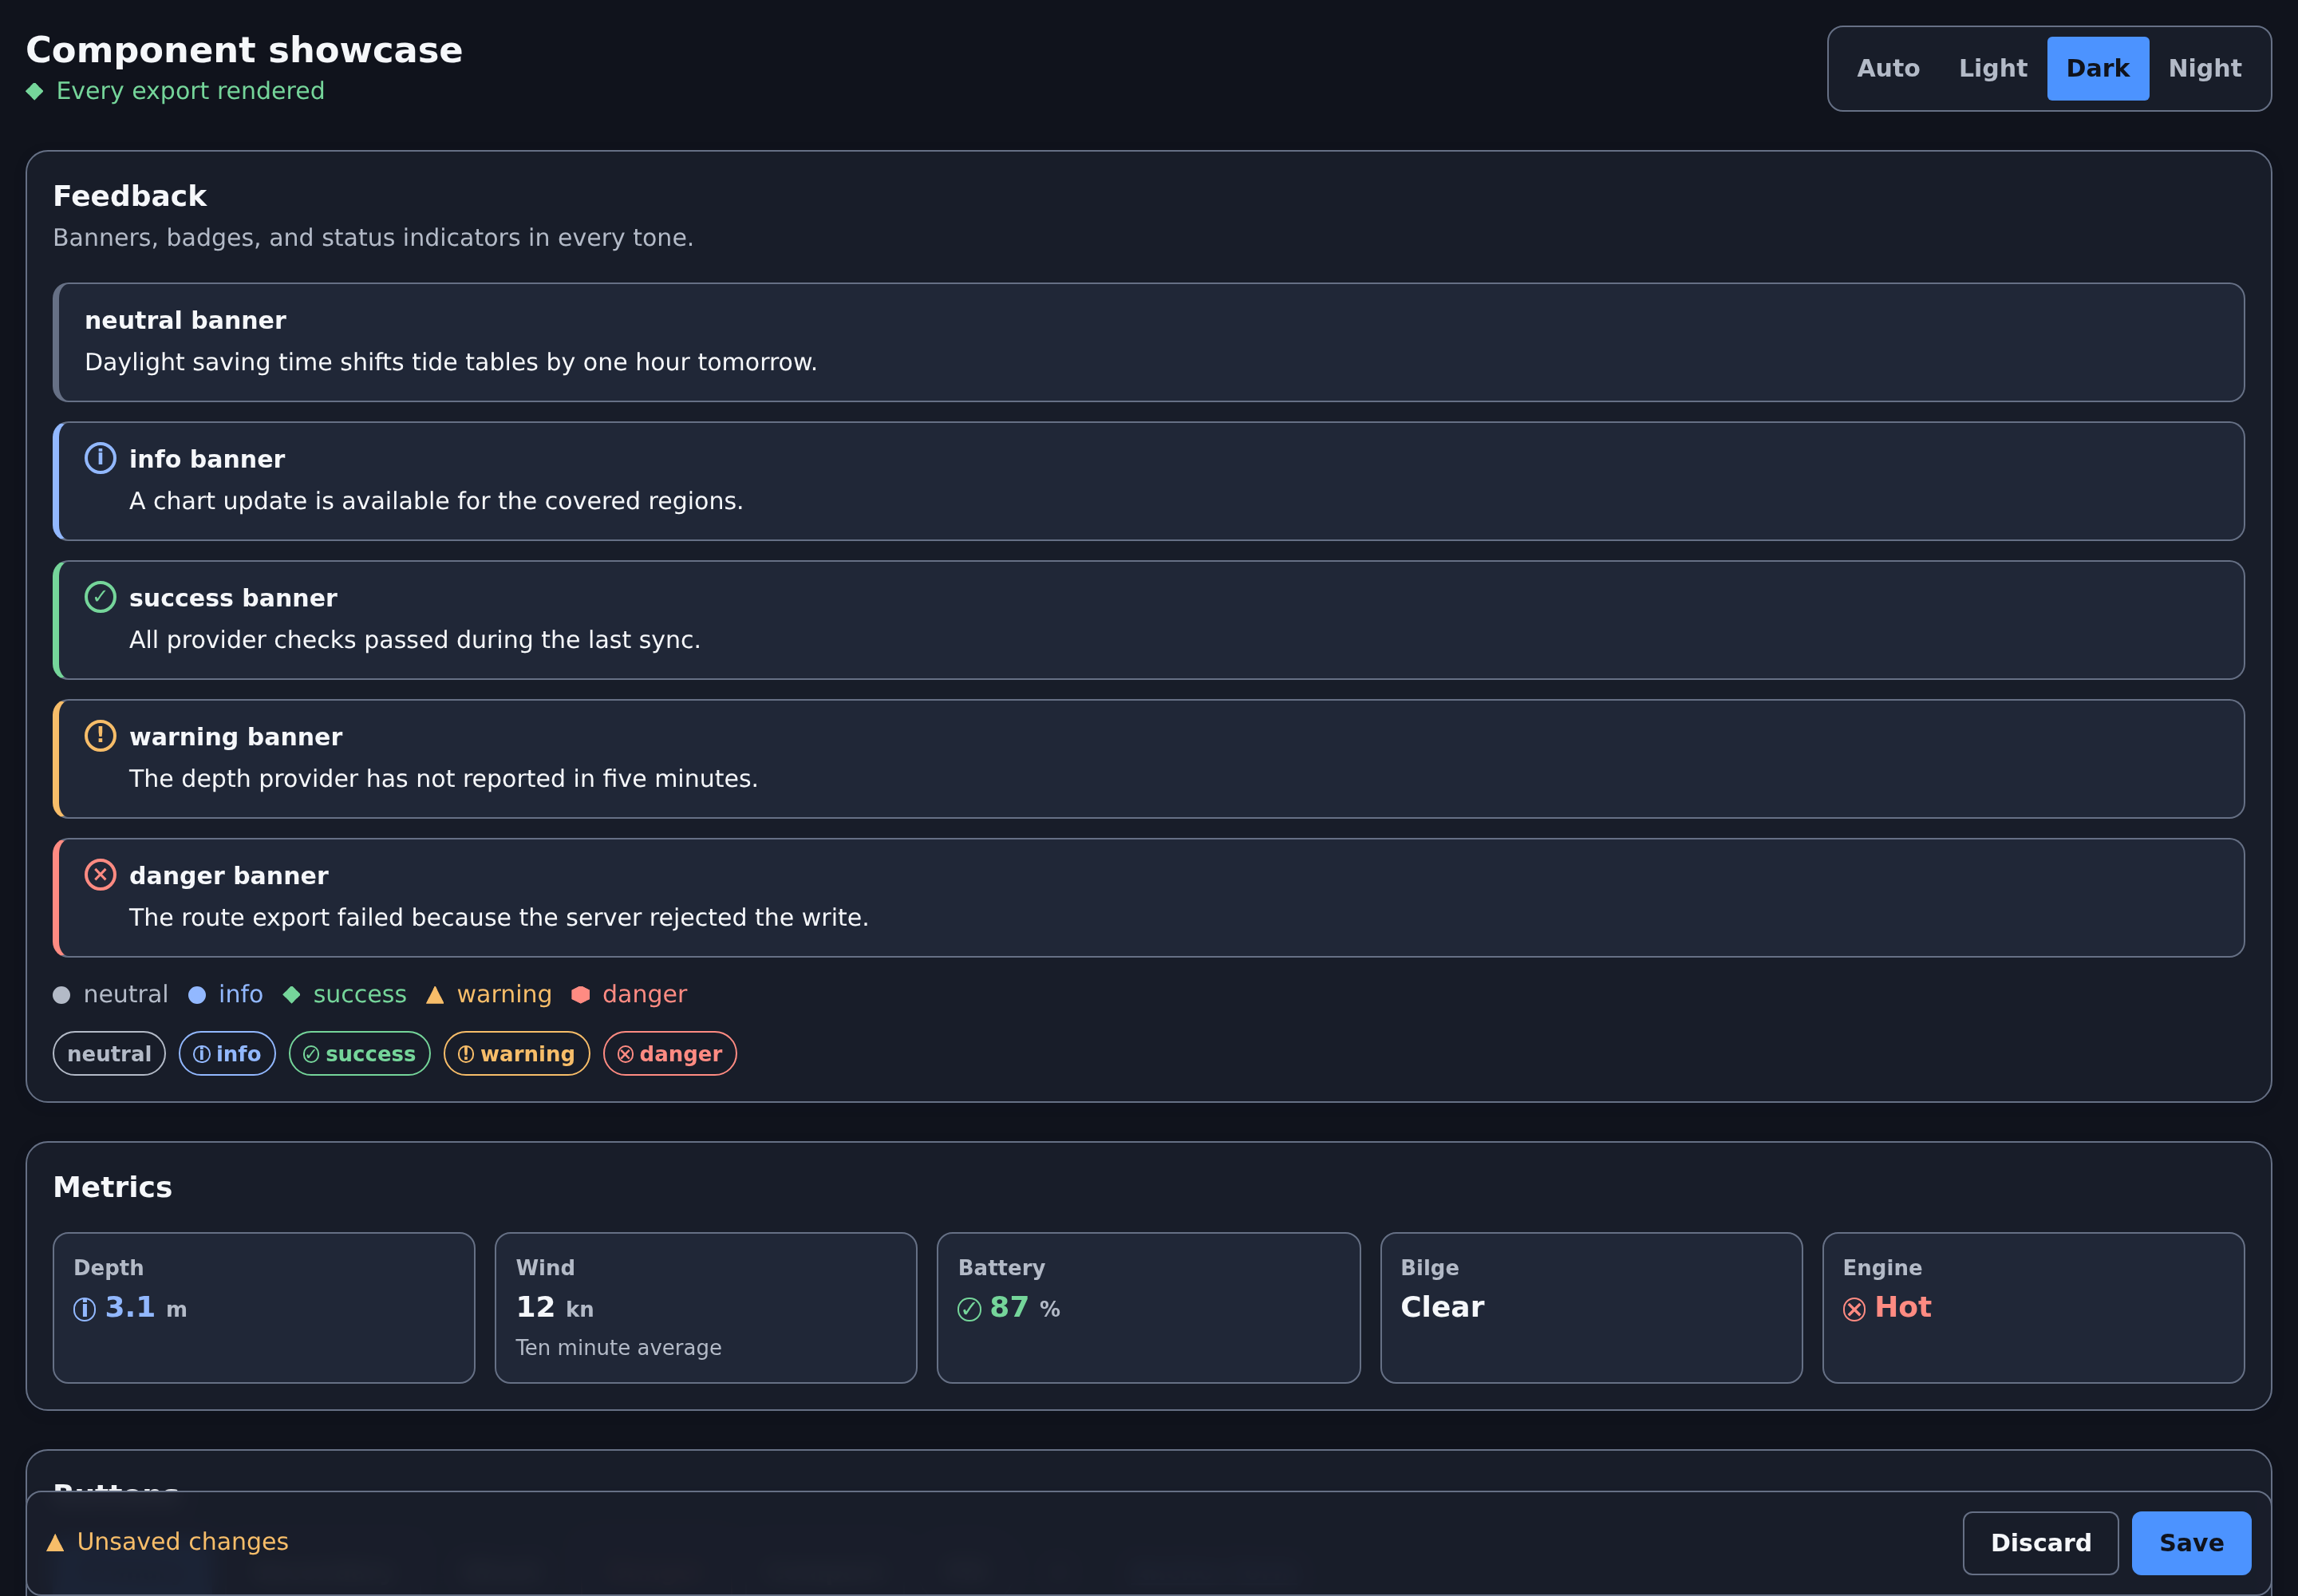Select the Dark theme option
The width and height of the screenshot is (2298, 1596).
(x=2098, y=68)
